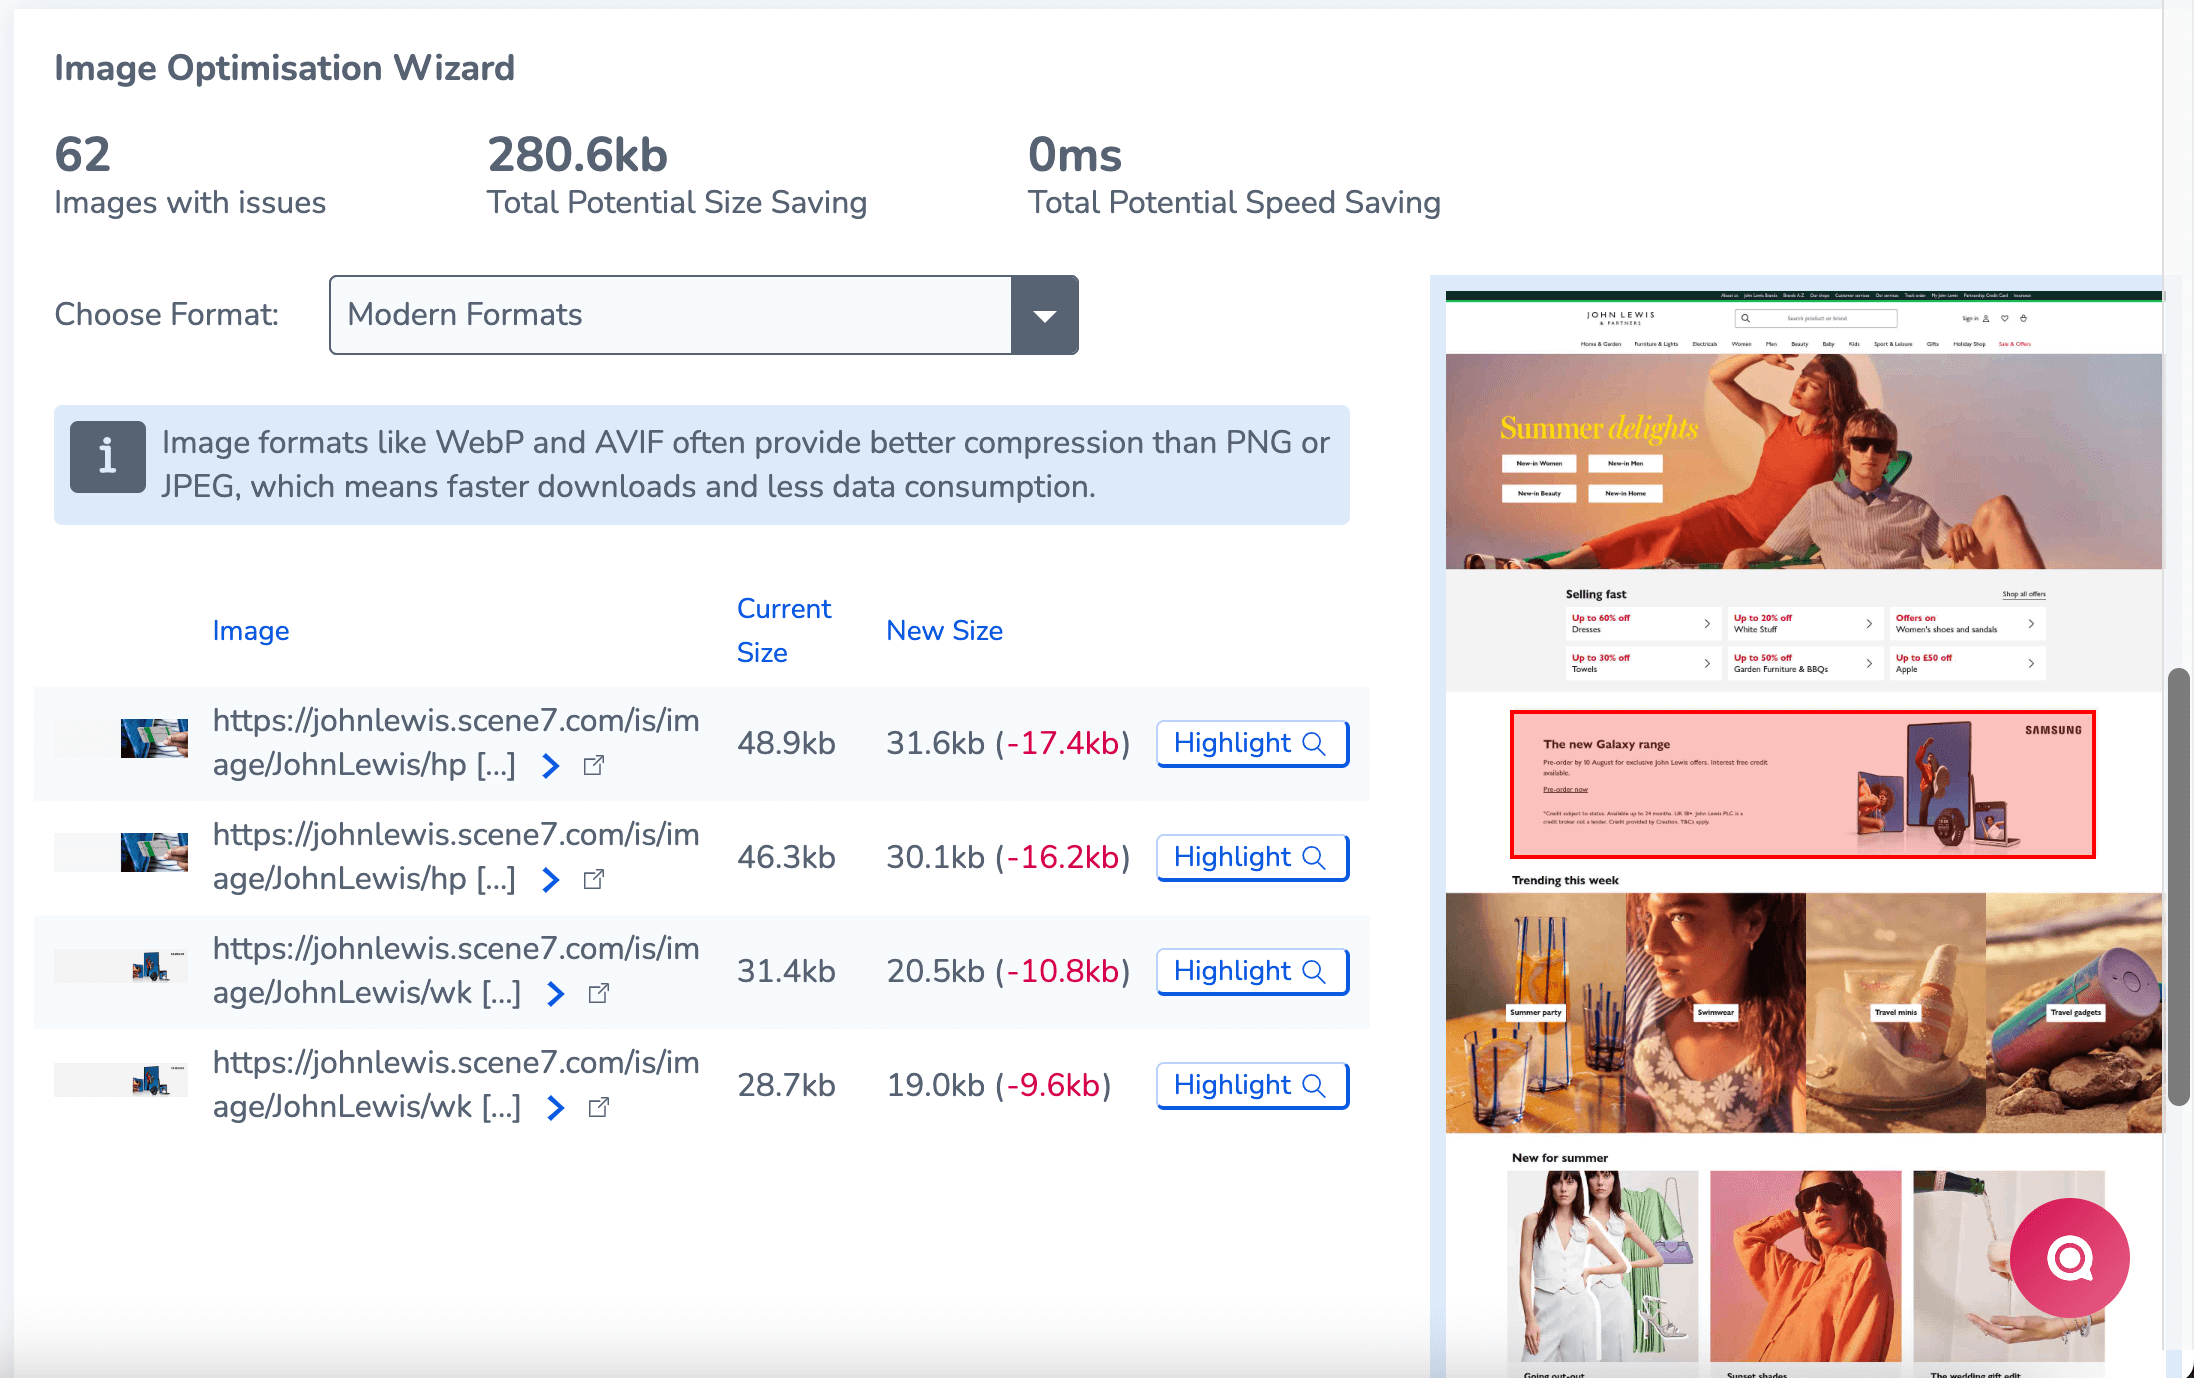The width and height of the screenshot is (2194, 1378).
Task: Open Up to 30% off Towels offer
Action: coord(1642,663)
